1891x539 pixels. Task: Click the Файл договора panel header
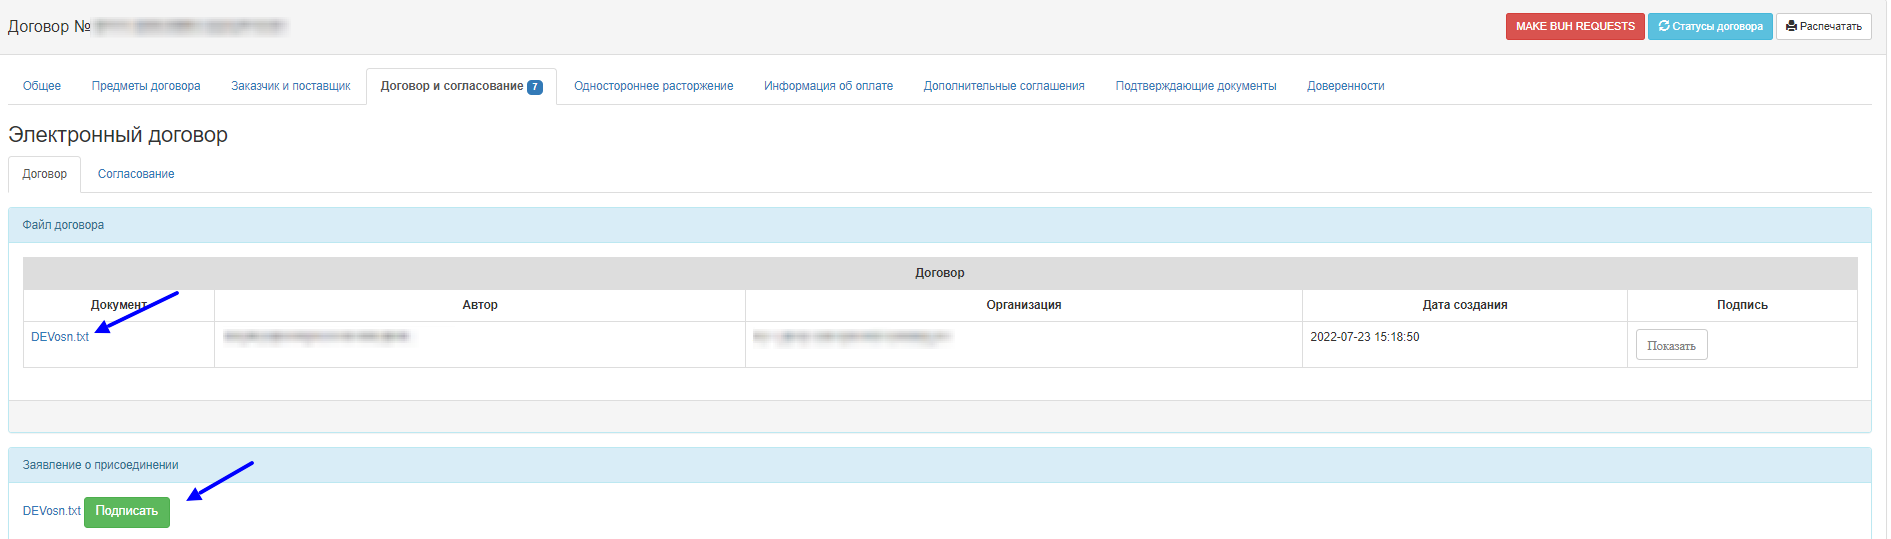tap(63, 225)
